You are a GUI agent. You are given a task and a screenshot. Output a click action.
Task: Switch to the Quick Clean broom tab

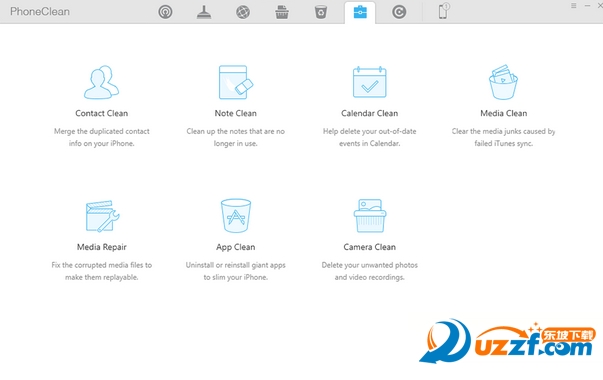point(204,12)
